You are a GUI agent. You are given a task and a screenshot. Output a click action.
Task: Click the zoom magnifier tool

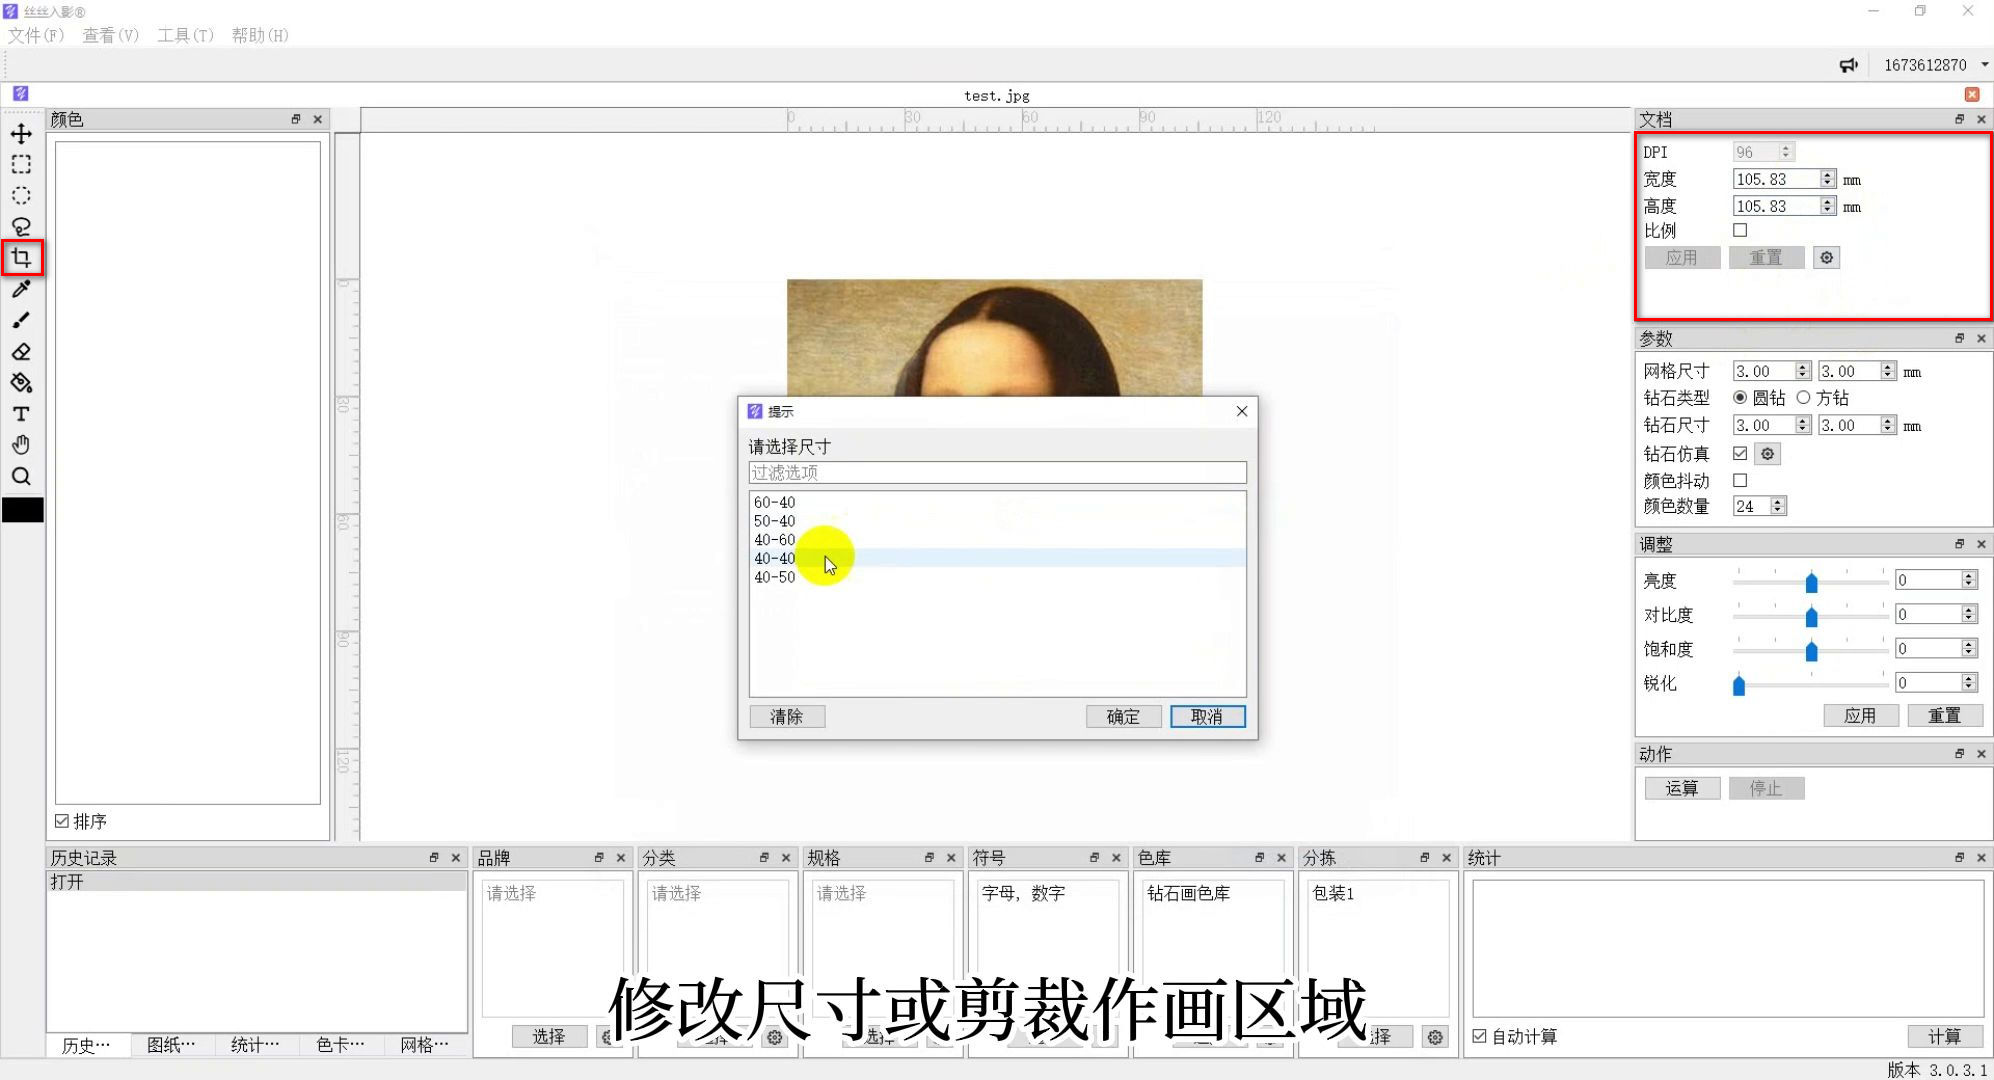pyautogui.click(x=21, y=476)
